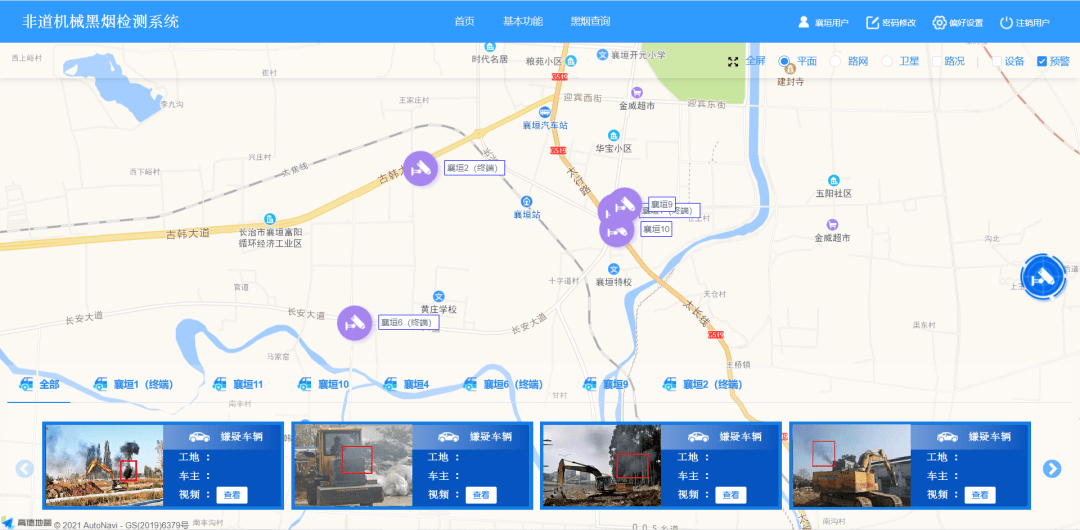1080x530 pixels.
Task: Check the 设备 device checkbox
Action: coord(997,62)
